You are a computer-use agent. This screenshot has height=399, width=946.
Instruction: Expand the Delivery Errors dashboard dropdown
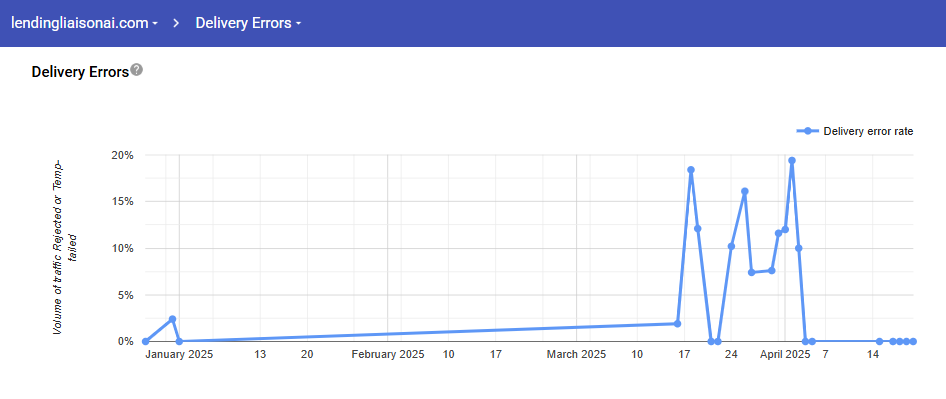pos(248,24)
